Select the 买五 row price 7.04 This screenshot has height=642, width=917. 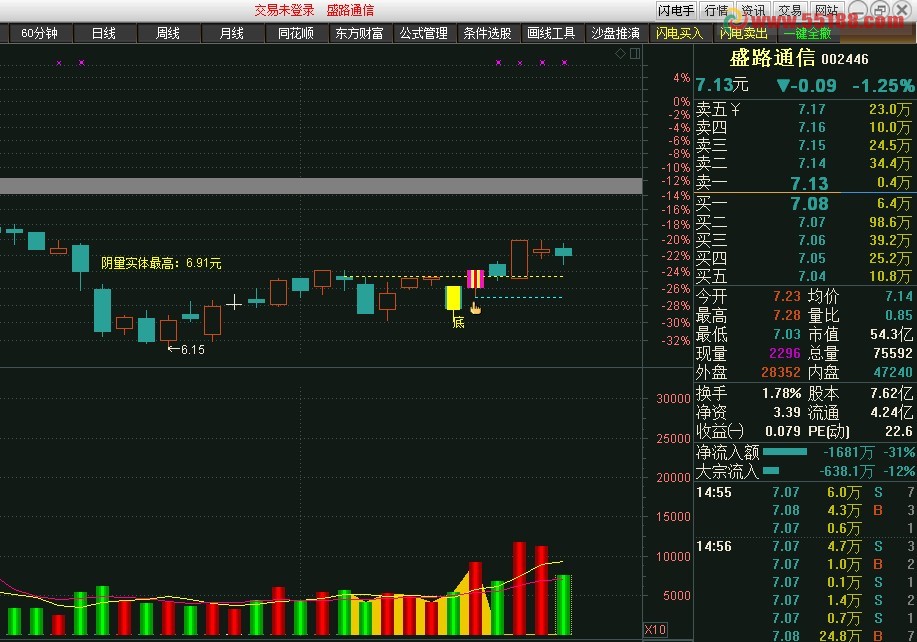pos(812,276)
